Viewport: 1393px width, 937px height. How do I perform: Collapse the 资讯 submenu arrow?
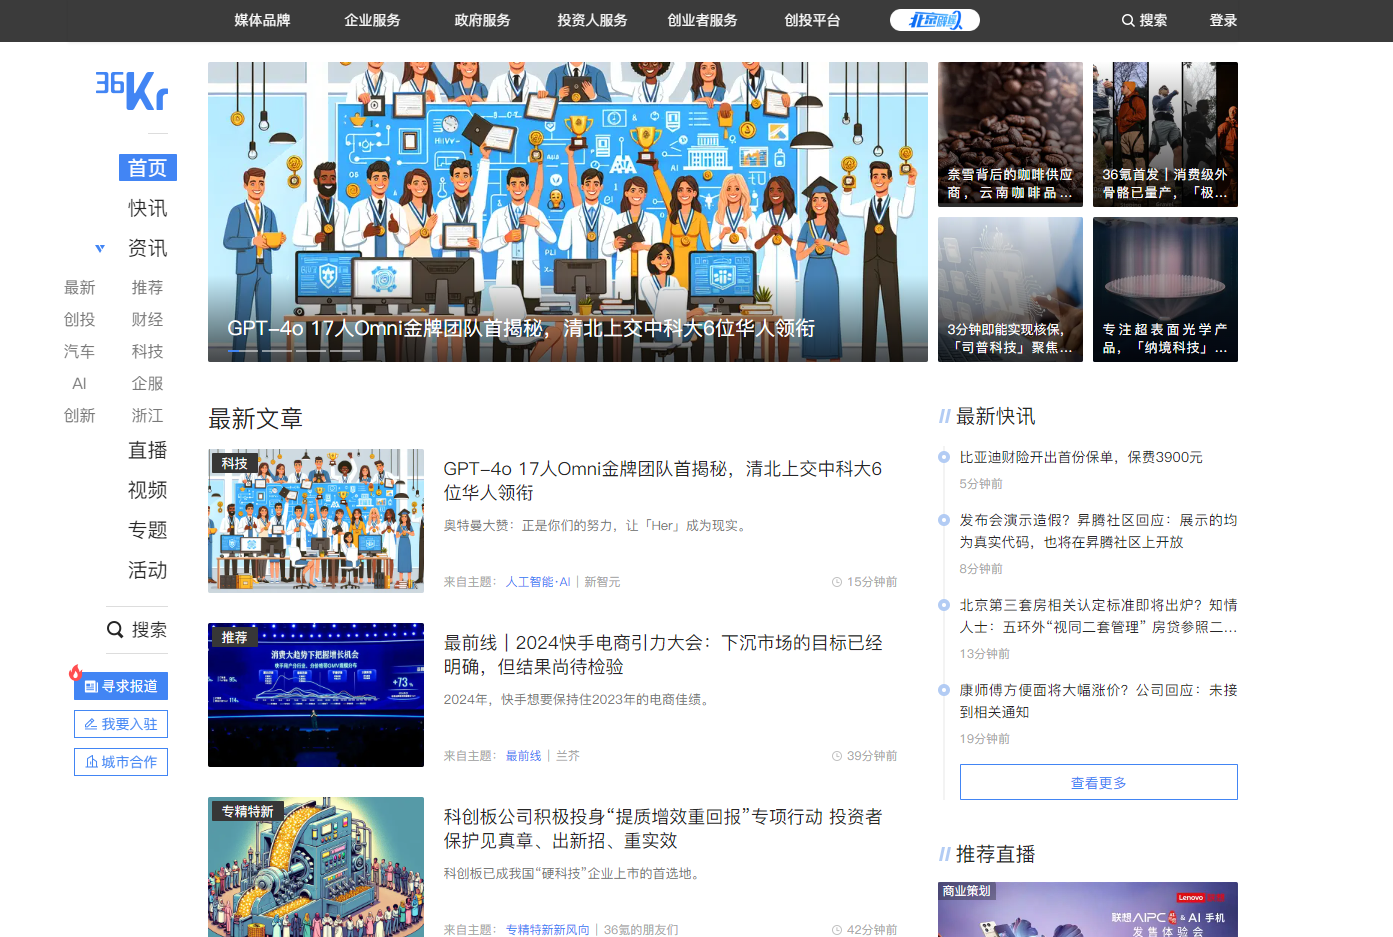[100, 248]
